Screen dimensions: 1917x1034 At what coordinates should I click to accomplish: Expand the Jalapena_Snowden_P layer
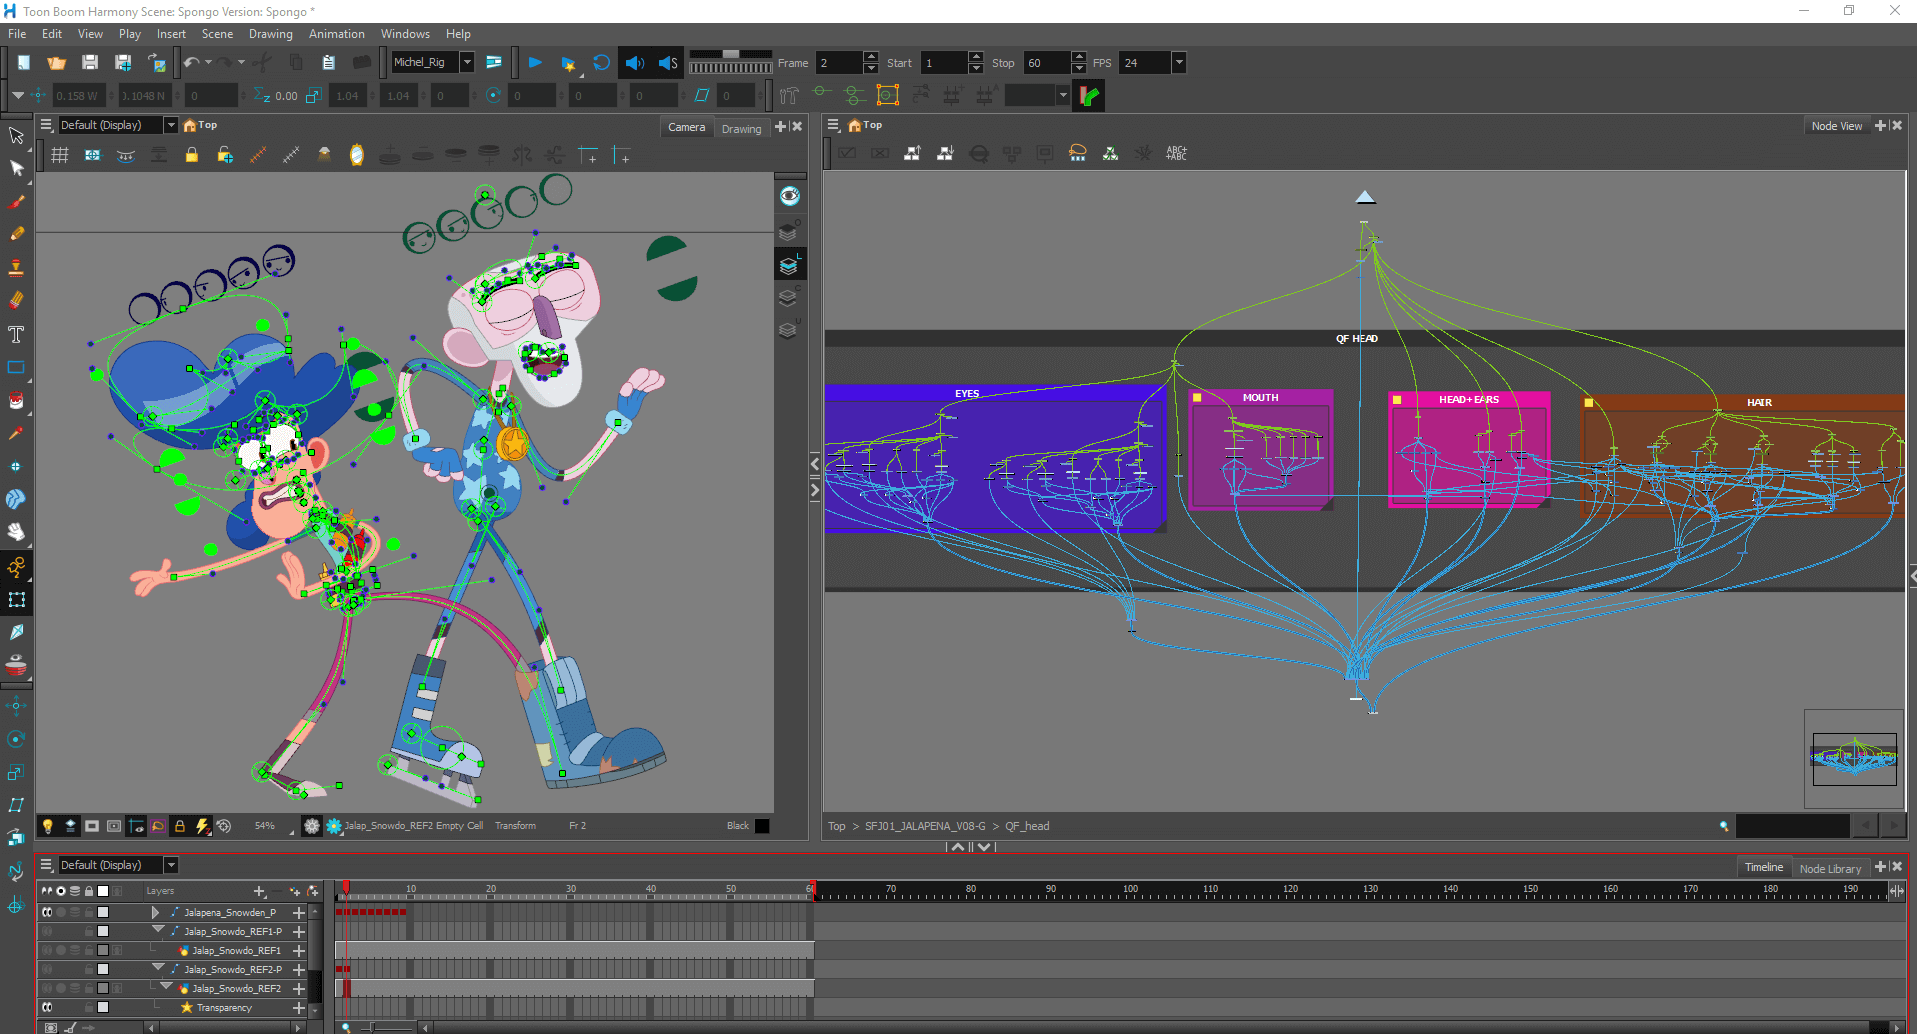click(x=155, y=912)
